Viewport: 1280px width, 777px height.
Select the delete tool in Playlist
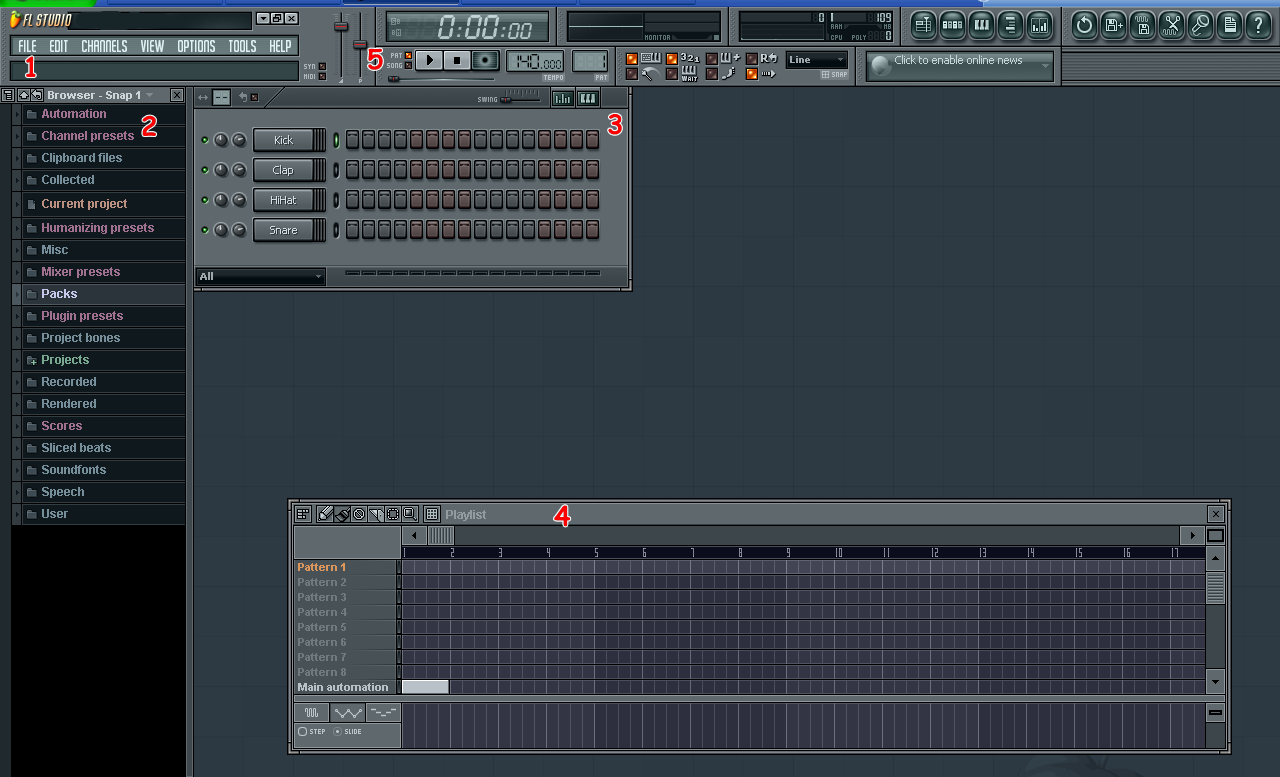click(358, 514)
